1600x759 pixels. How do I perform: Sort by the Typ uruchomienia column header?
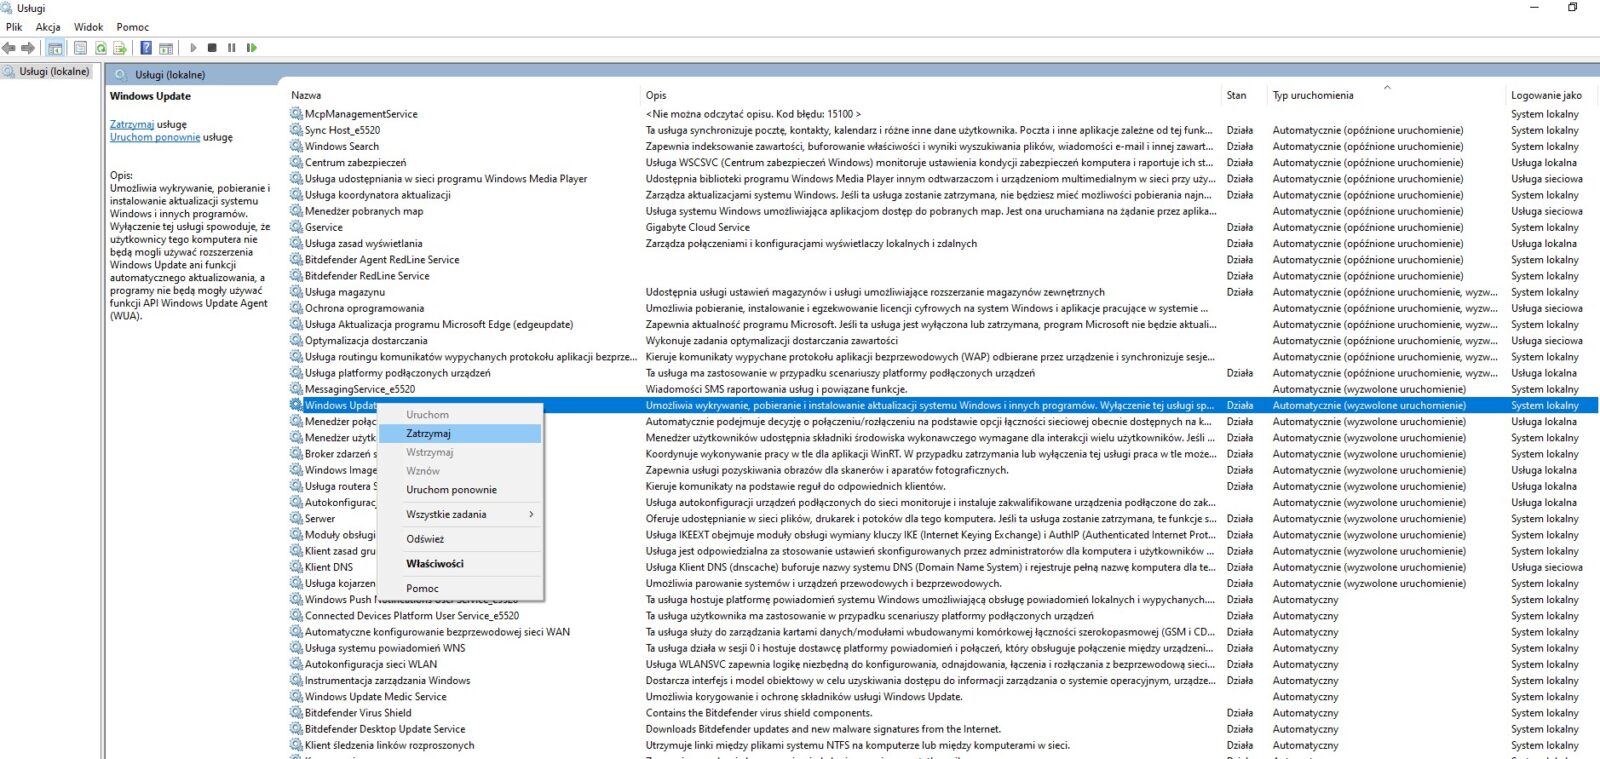[x=1313, y=96]
